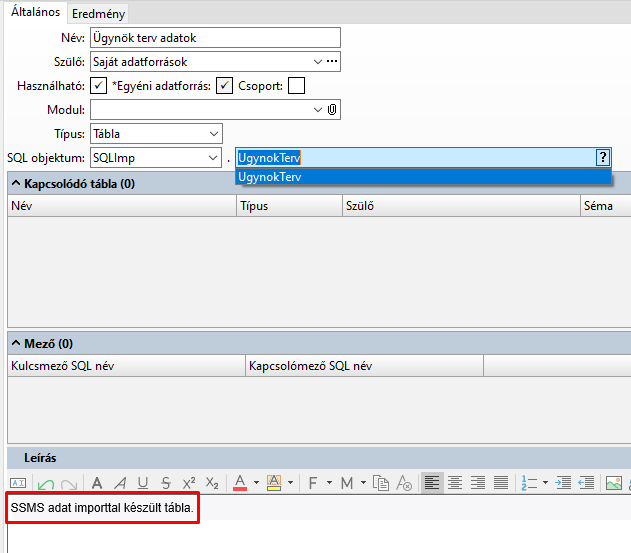The width and height of the screenshot is (631, 553).
Task: Check the Csoport checkbox
Action: point(297,86)
